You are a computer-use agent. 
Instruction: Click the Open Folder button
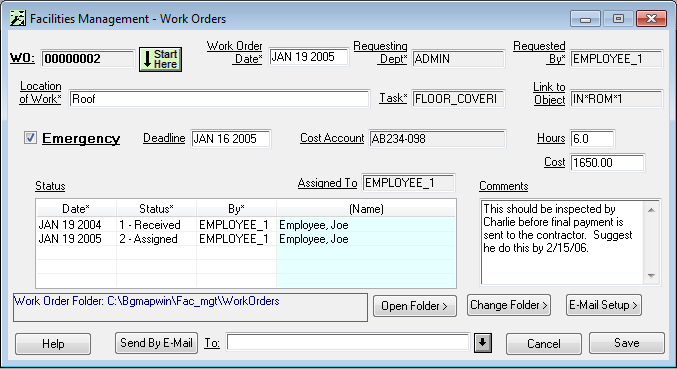[x=414, y=306]
